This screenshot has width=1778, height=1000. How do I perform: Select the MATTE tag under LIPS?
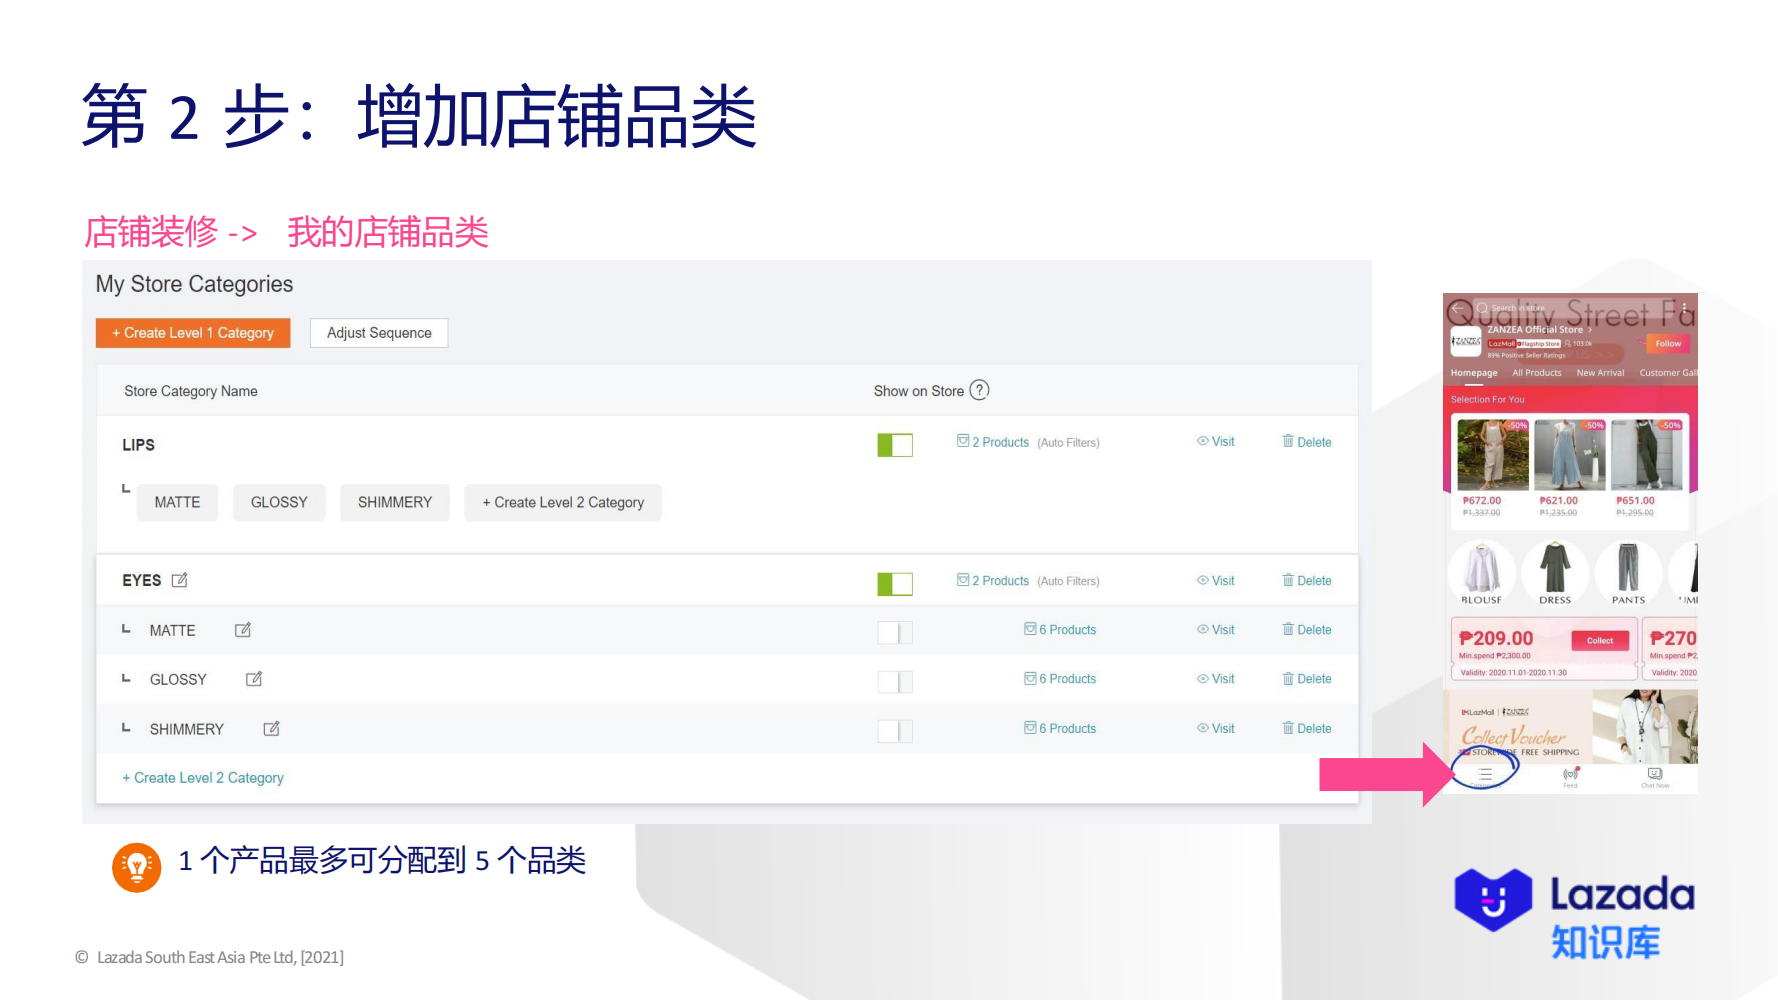177,502
